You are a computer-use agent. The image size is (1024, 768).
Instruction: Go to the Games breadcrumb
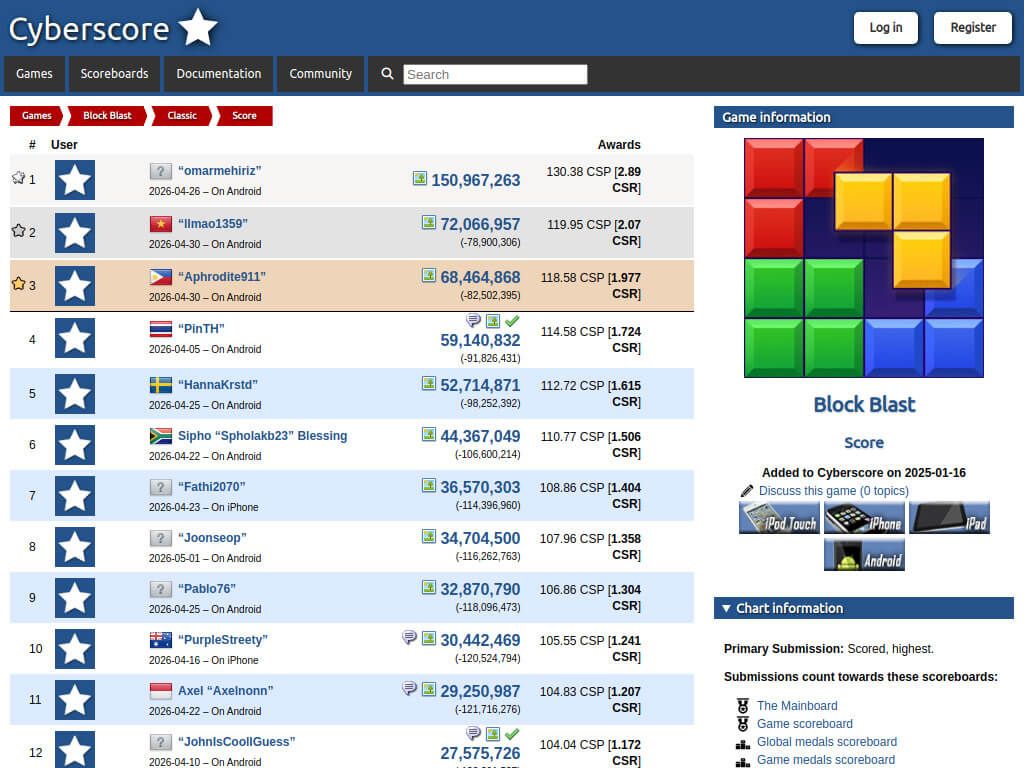pyautogui.click(x=36, y=116)
